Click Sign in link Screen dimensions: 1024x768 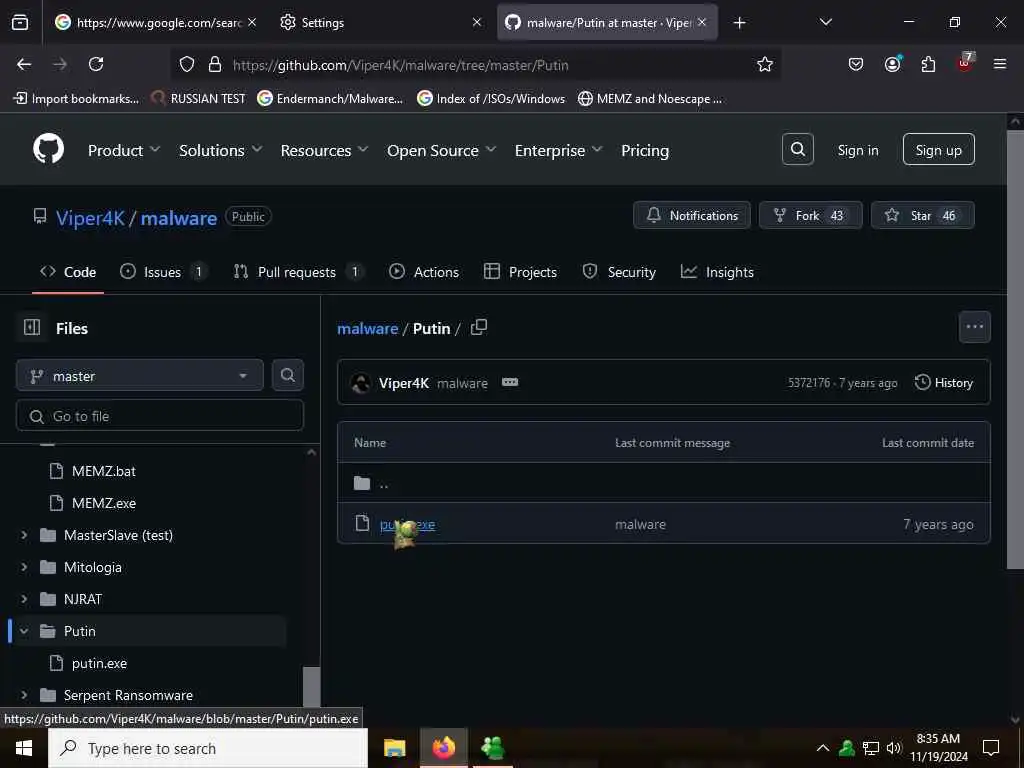tap(857, 150)
